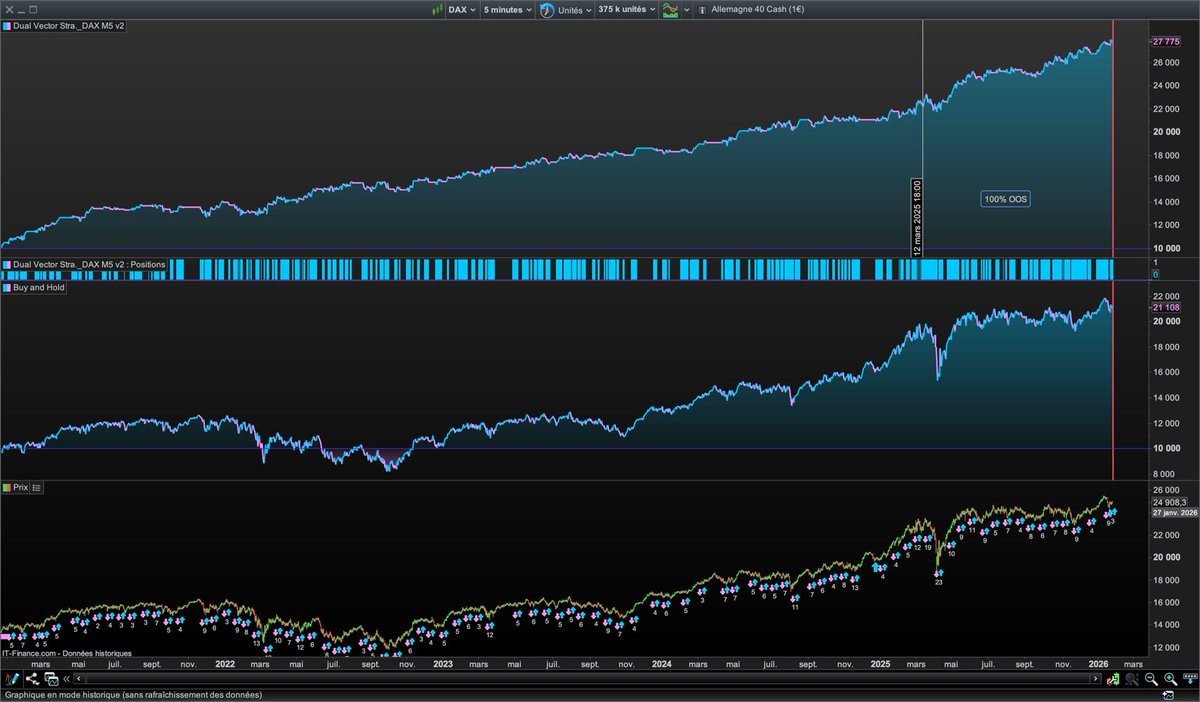Expand the 375 k unités dropdown
1200x702 pixels.
[627, 9]
